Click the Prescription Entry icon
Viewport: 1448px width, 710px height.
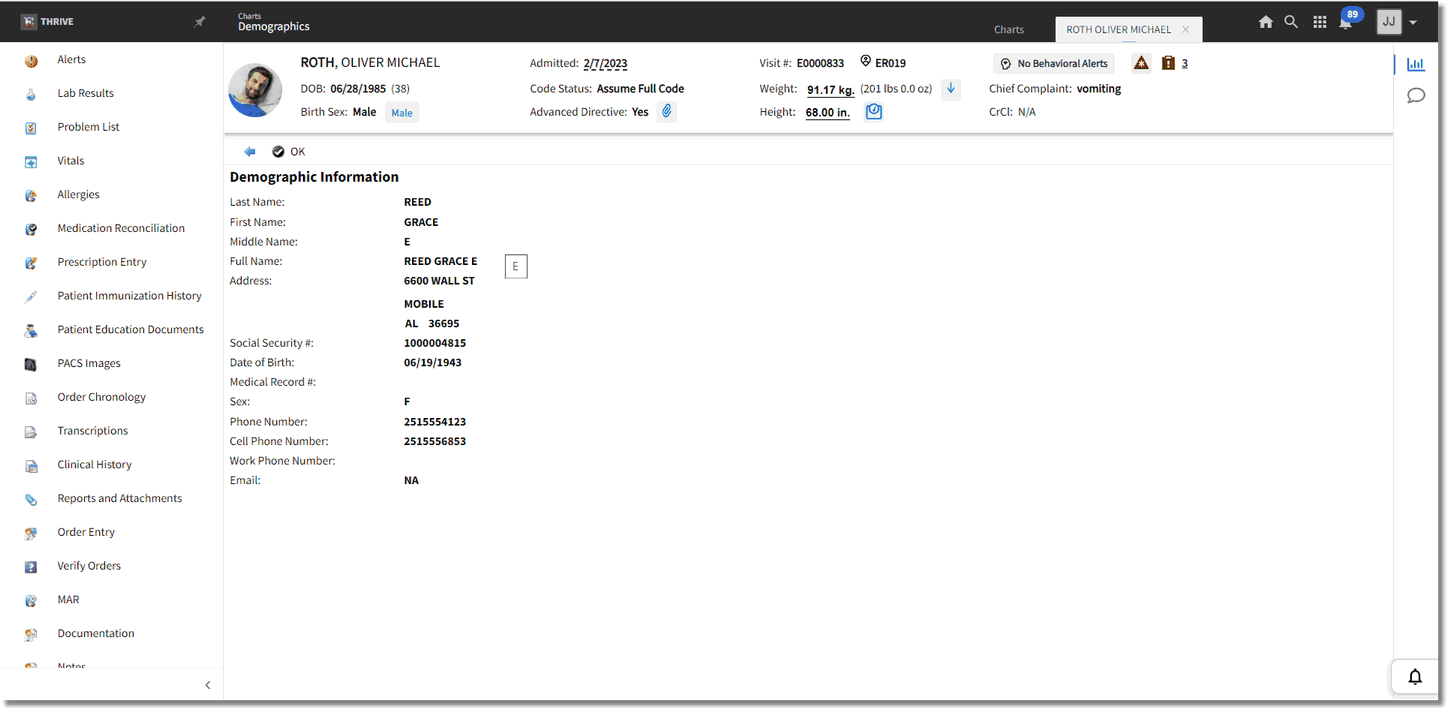(32, 262)
